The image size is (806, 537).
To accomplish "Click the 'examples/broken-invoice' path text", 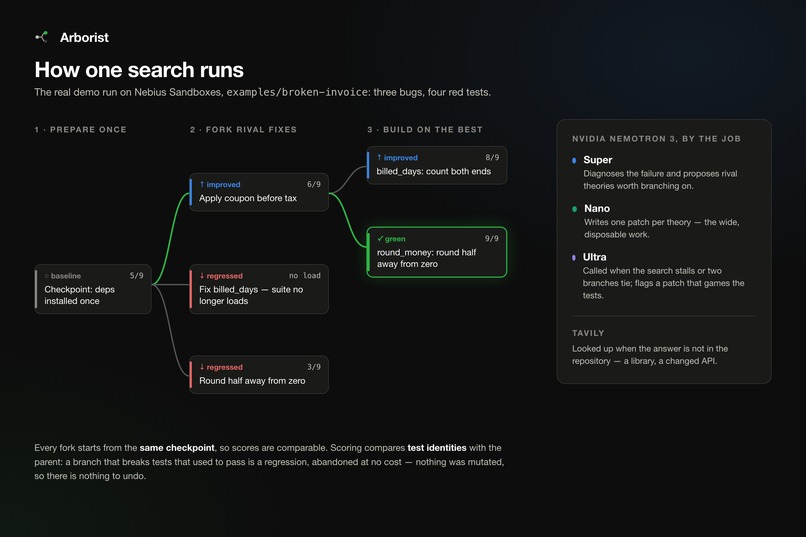I will click(x=297, y=92).
